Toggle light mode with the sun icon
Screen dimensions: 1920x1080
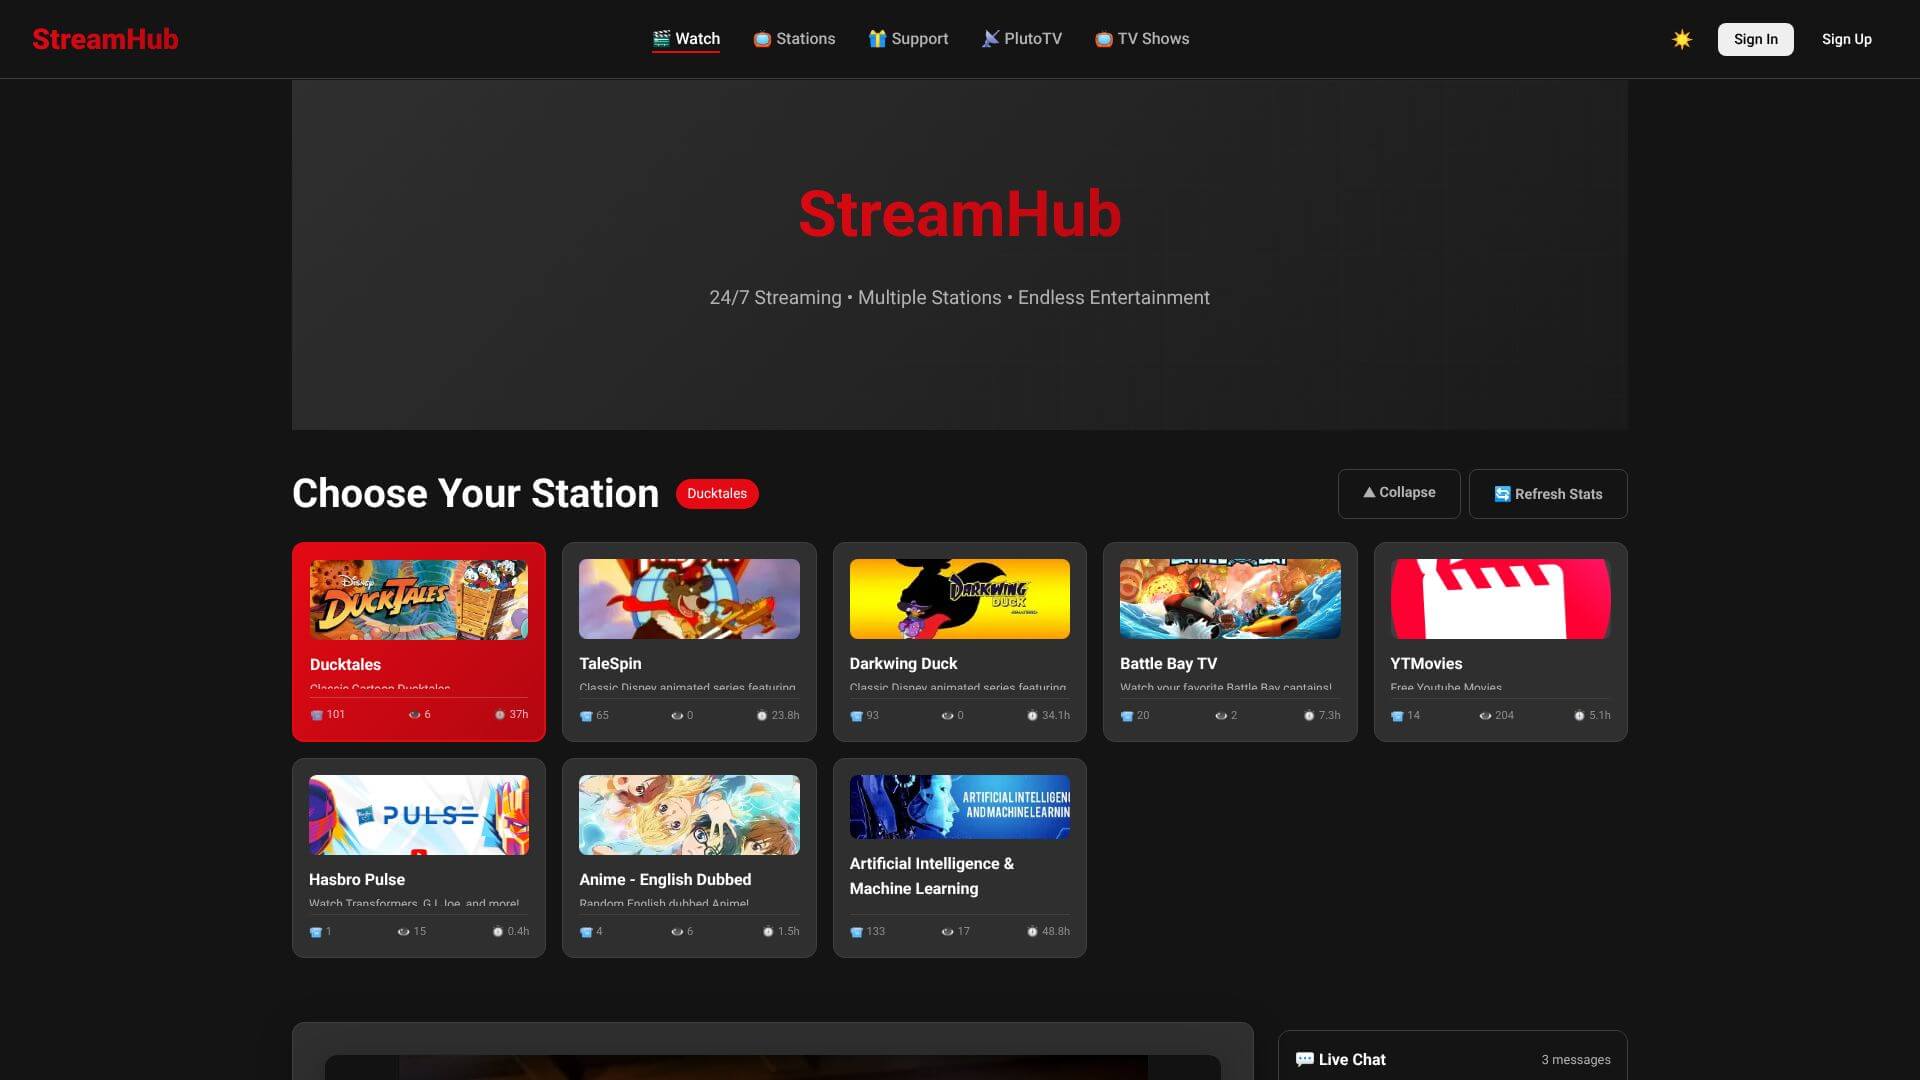point(1681,39)
